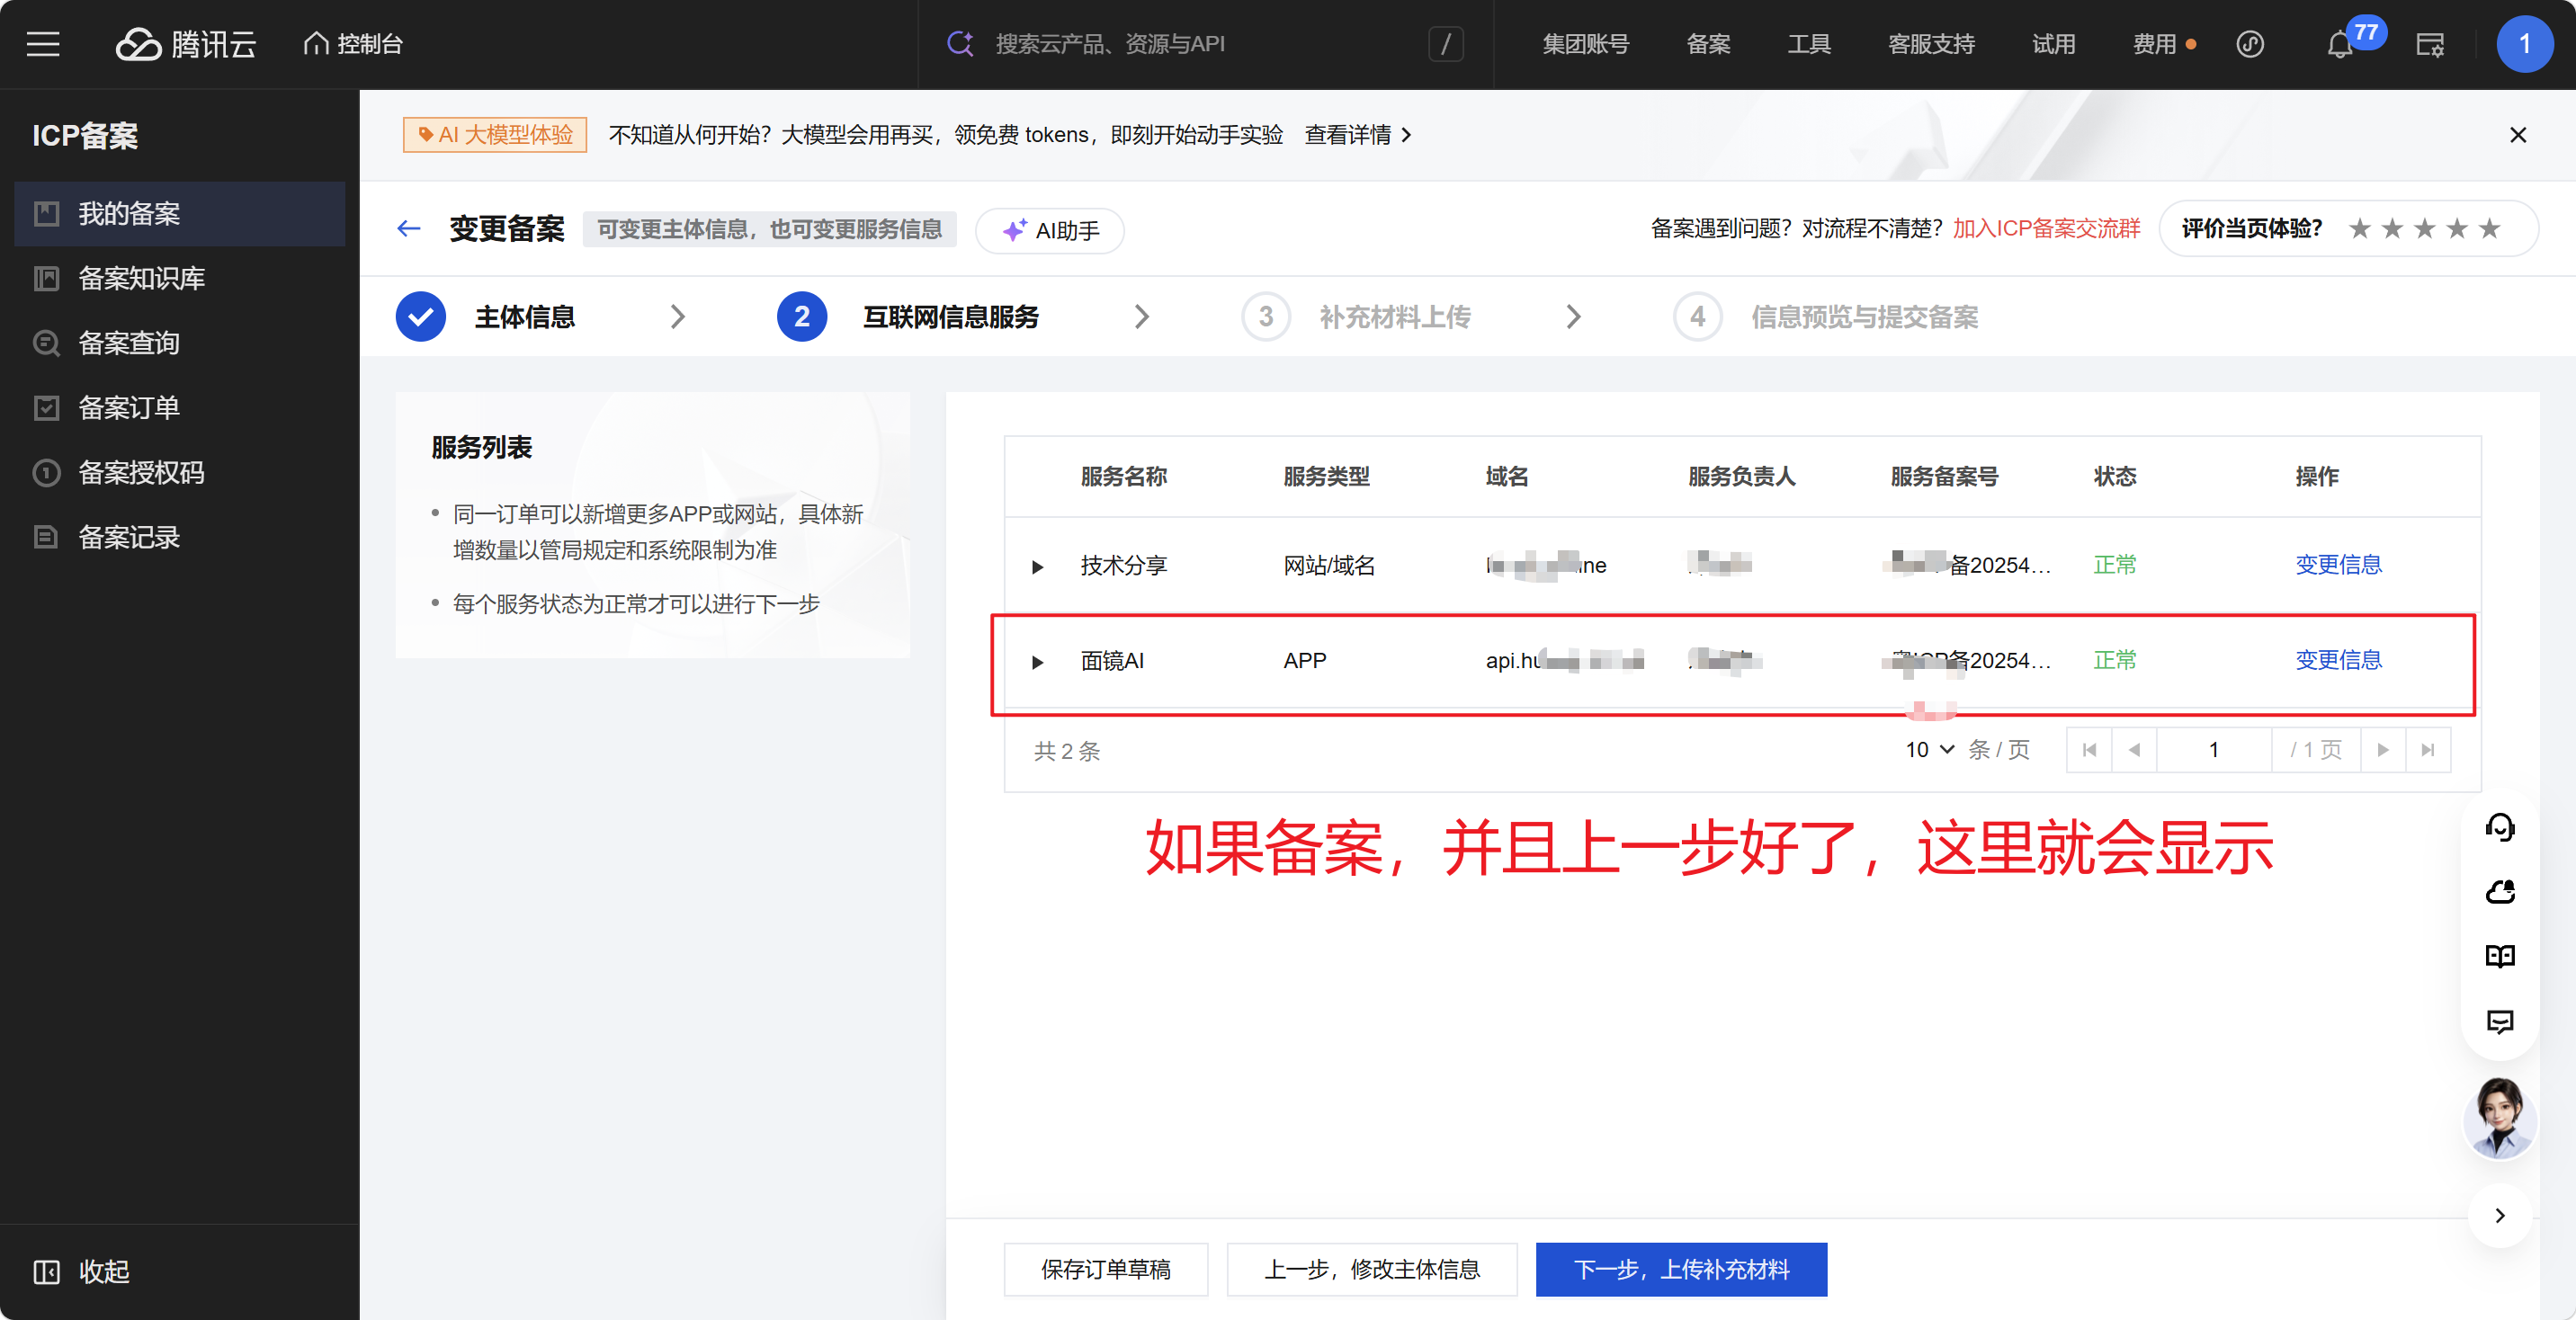Click the circular music-note style icon in header
The width and height of the screenshot is (2576, 1320).
(2250, 44)
